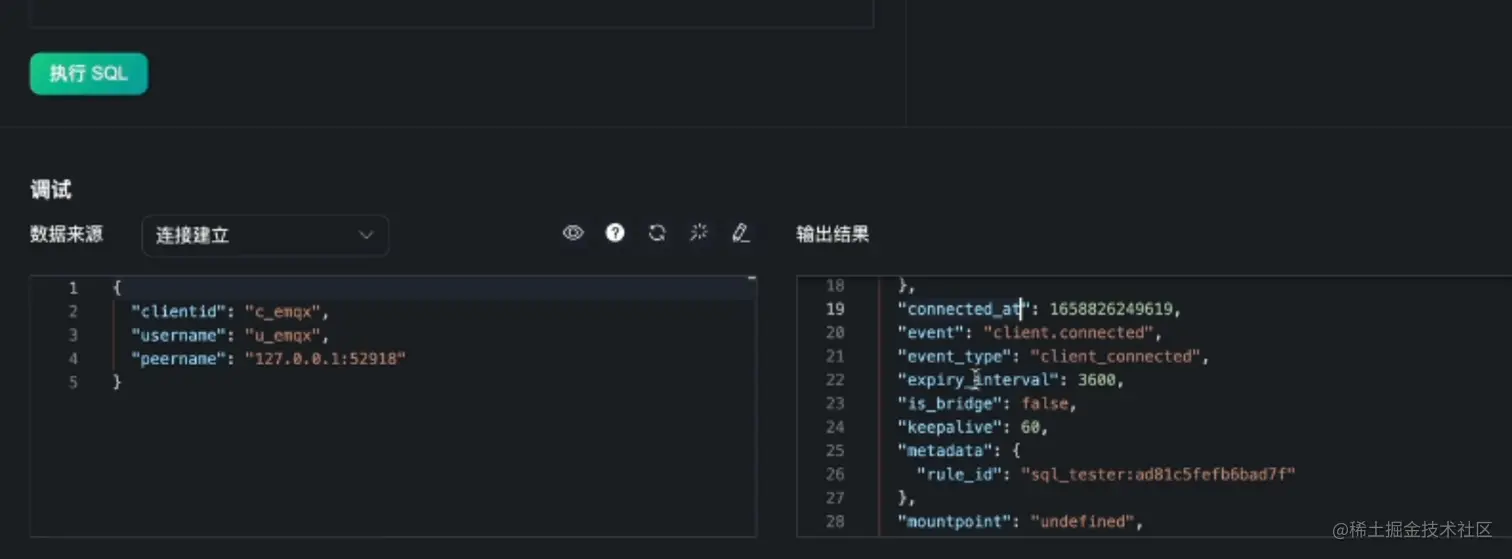Click the "event" client.connected line
This screenshot has height=559, width=1512.
pos(1029,332)
